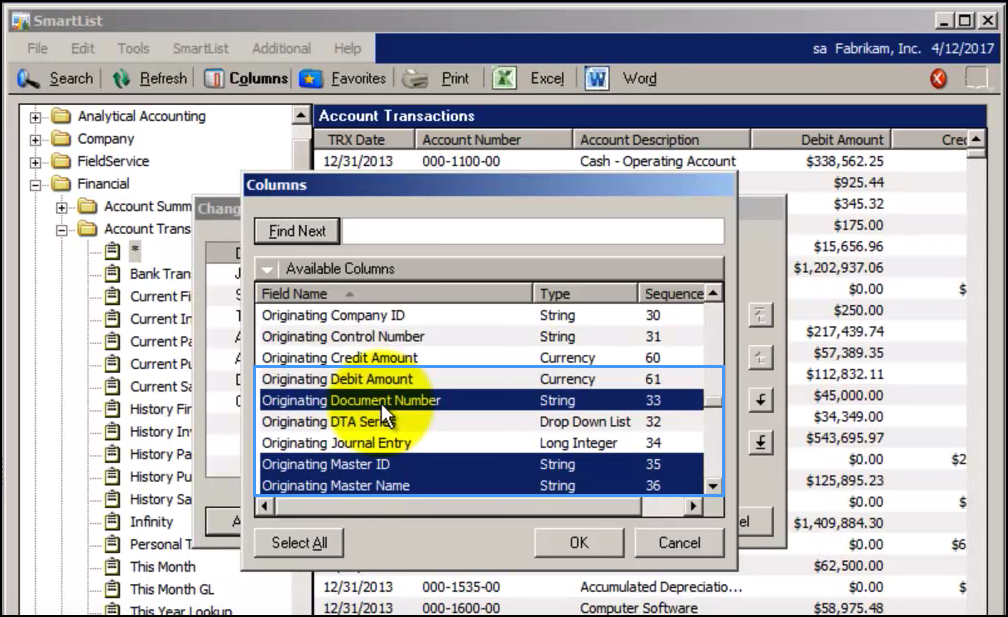This screenshot has width=1008, height=617.
Task: Click the asterisk favorite list icon
Action: (x=112, y=251)
